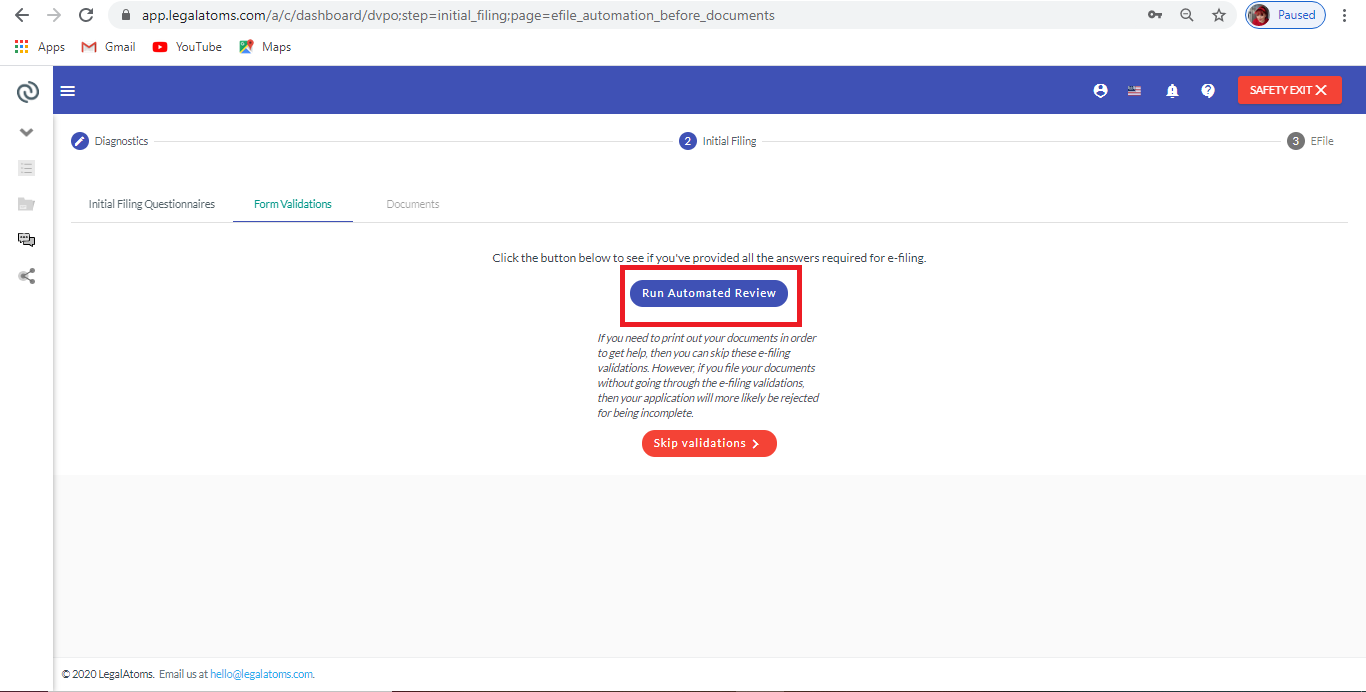Viewport: 1366px width, 692px height.
Task: Open the Chrome three-dot menu
Action: pos(1345,15)
